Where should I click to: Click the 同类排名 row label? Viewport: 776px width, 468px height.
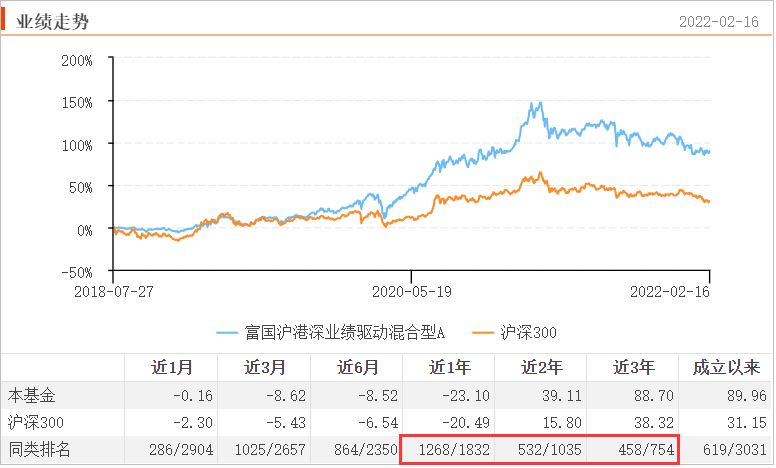coord(39,449)
